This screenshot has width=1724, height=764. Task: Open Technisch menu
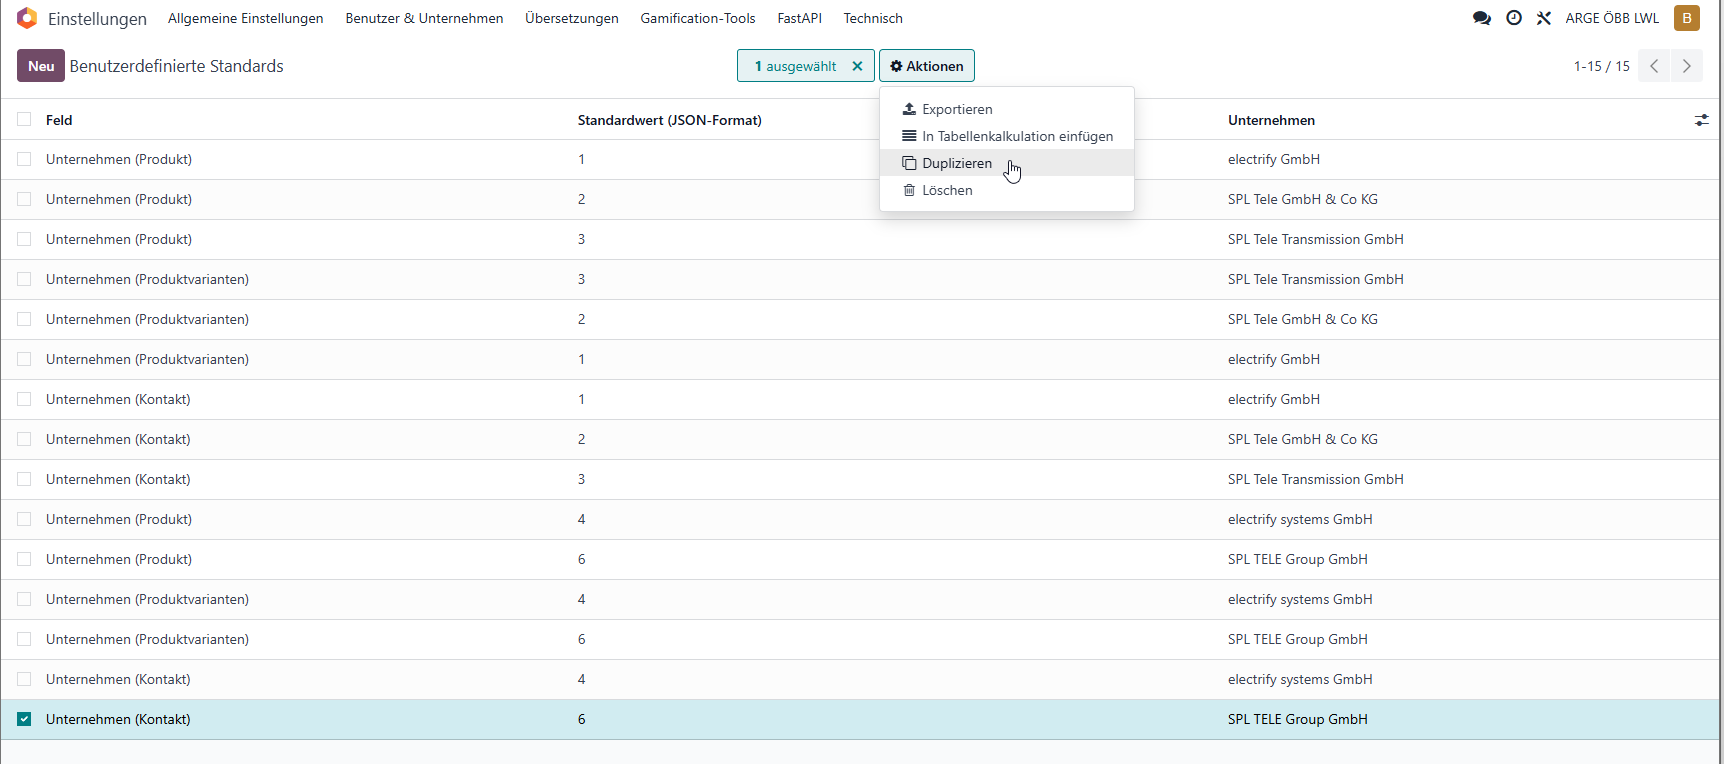(873, 18)
